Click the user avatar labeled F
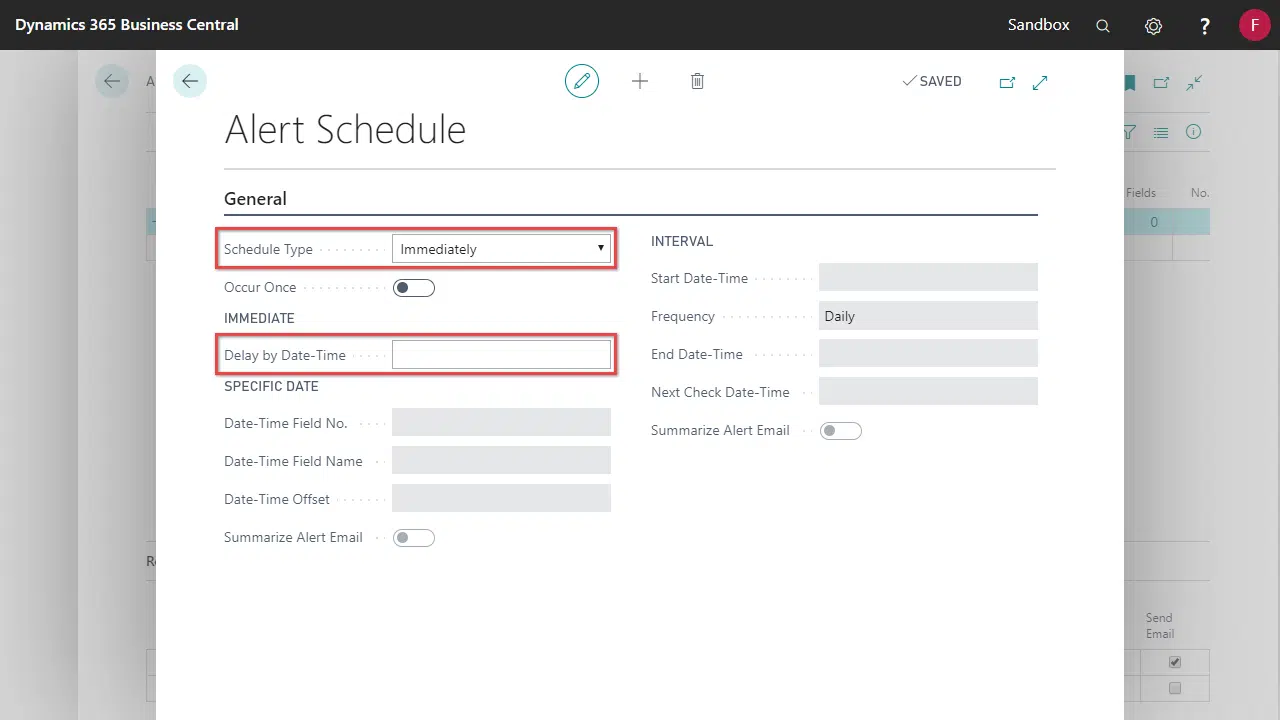This screenshot has height=720, width=1280. (x=1254, y=25)
